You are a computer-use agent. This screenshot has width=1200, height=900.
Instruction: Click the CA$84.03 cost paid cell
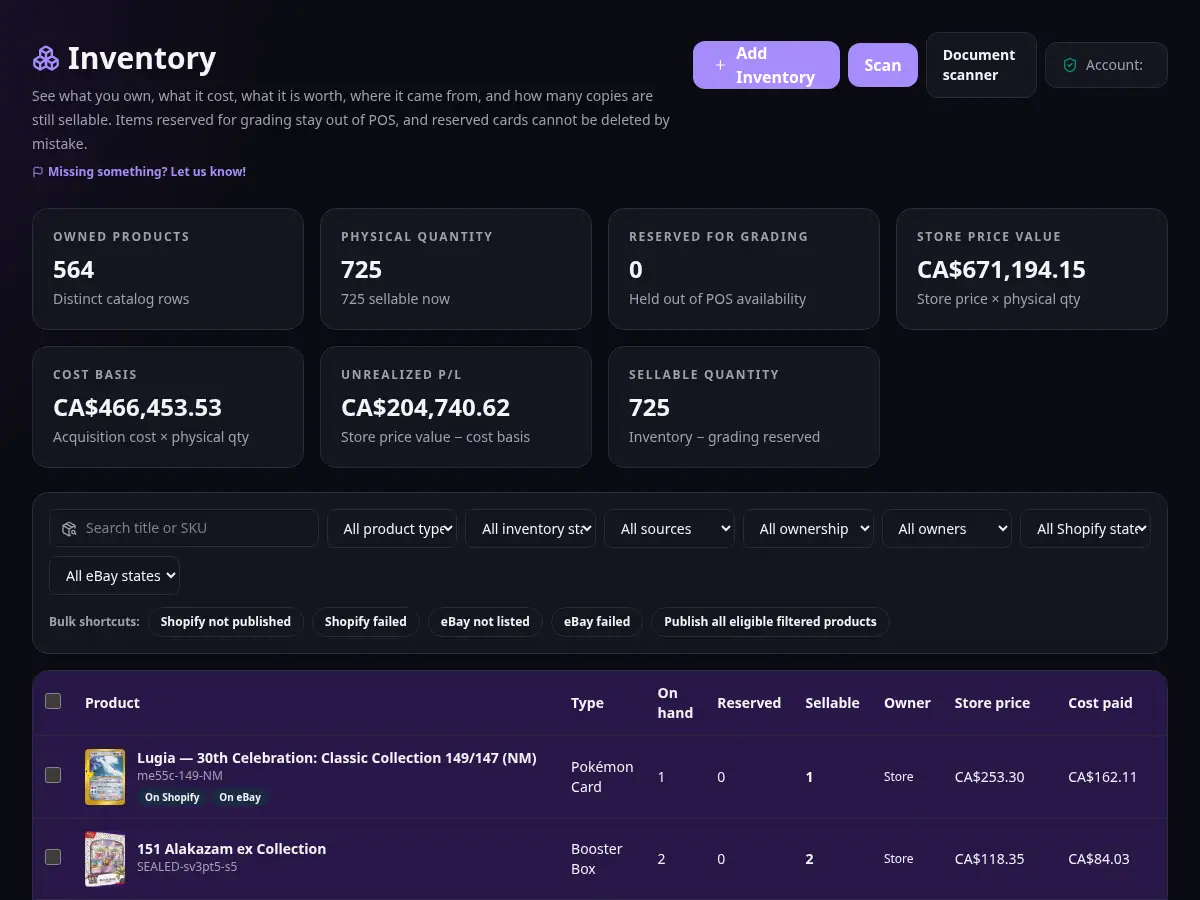pyautogui.click(x=1099, y=859)
